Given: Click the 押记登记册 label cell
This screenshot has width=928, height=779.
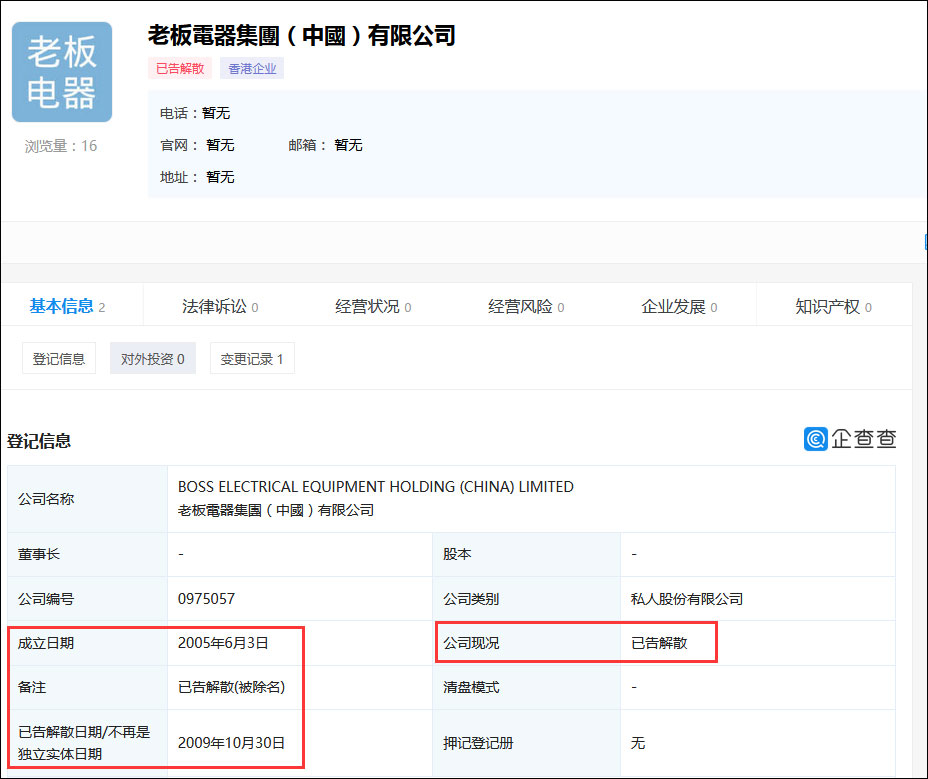Looking at the screenshot, I should [x=526, y=743].
